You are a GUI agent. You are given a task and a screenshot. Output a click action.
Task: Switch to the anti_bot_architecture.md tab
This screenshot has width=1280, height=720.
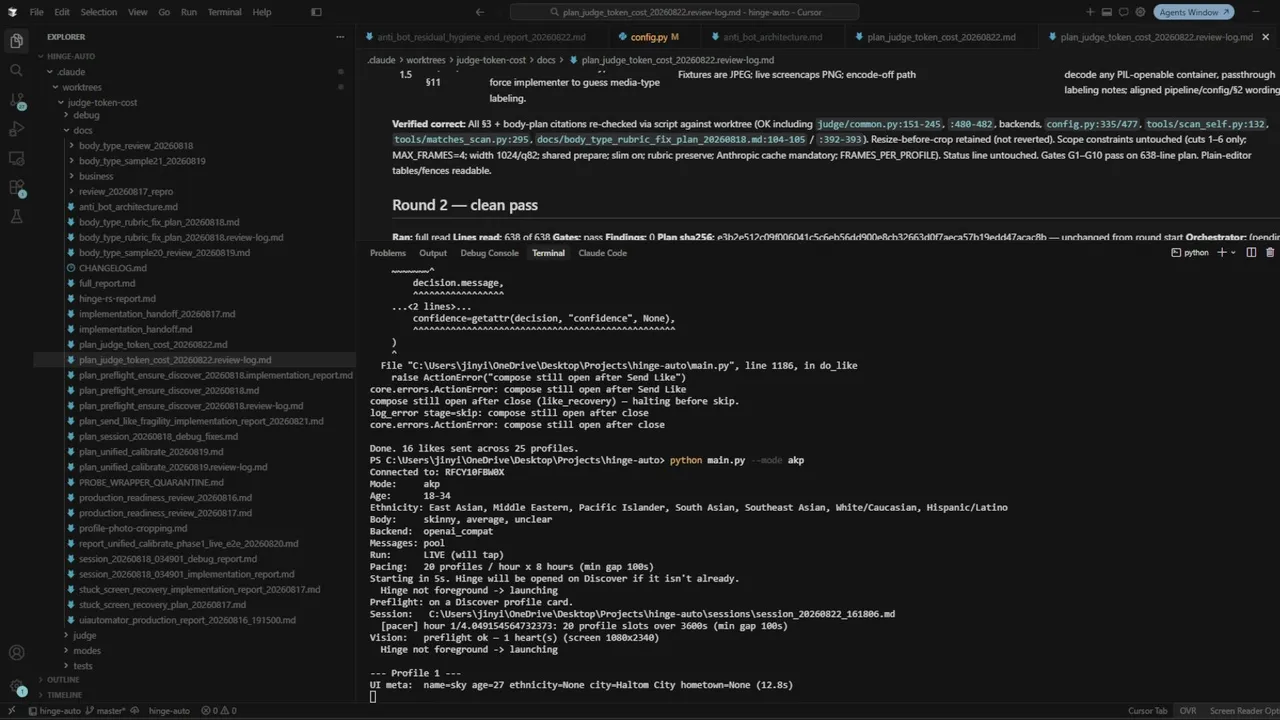(x=772, y=37)
